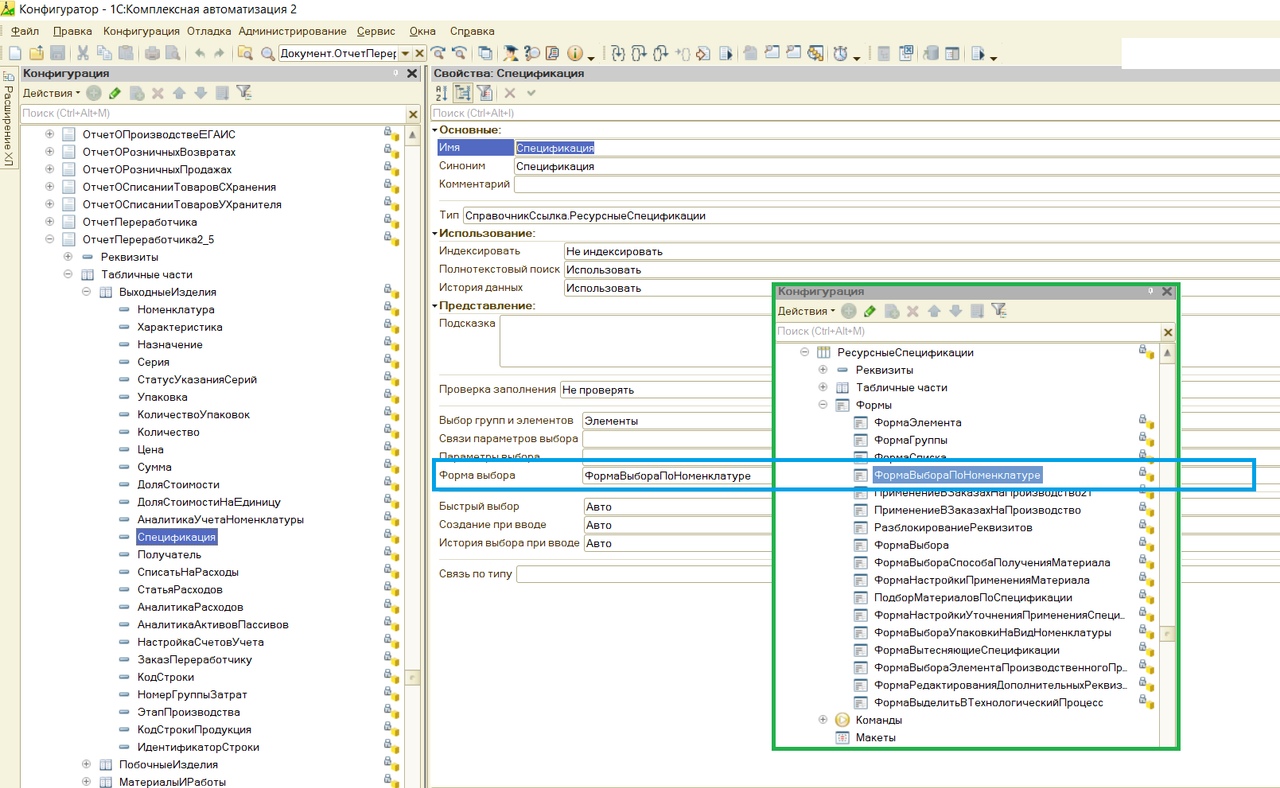Click the Open file toolbar icon
Screen dimensions: 1280x788
pos(36,53)
